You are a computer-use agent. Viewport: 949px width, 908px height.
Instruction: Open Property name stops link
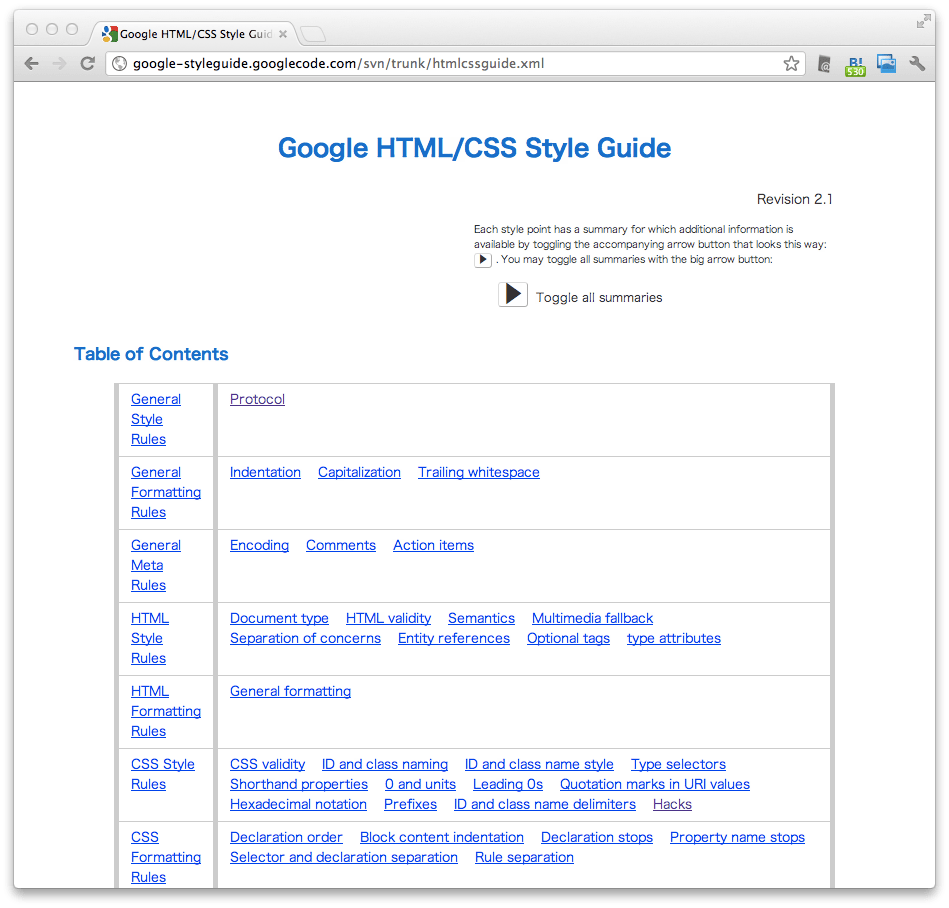point(737,837)
